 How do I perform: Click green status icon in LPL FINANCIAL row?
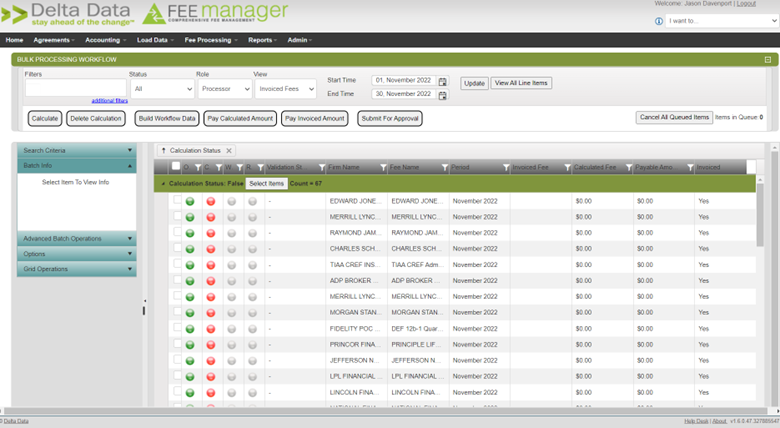click(190, 377)
